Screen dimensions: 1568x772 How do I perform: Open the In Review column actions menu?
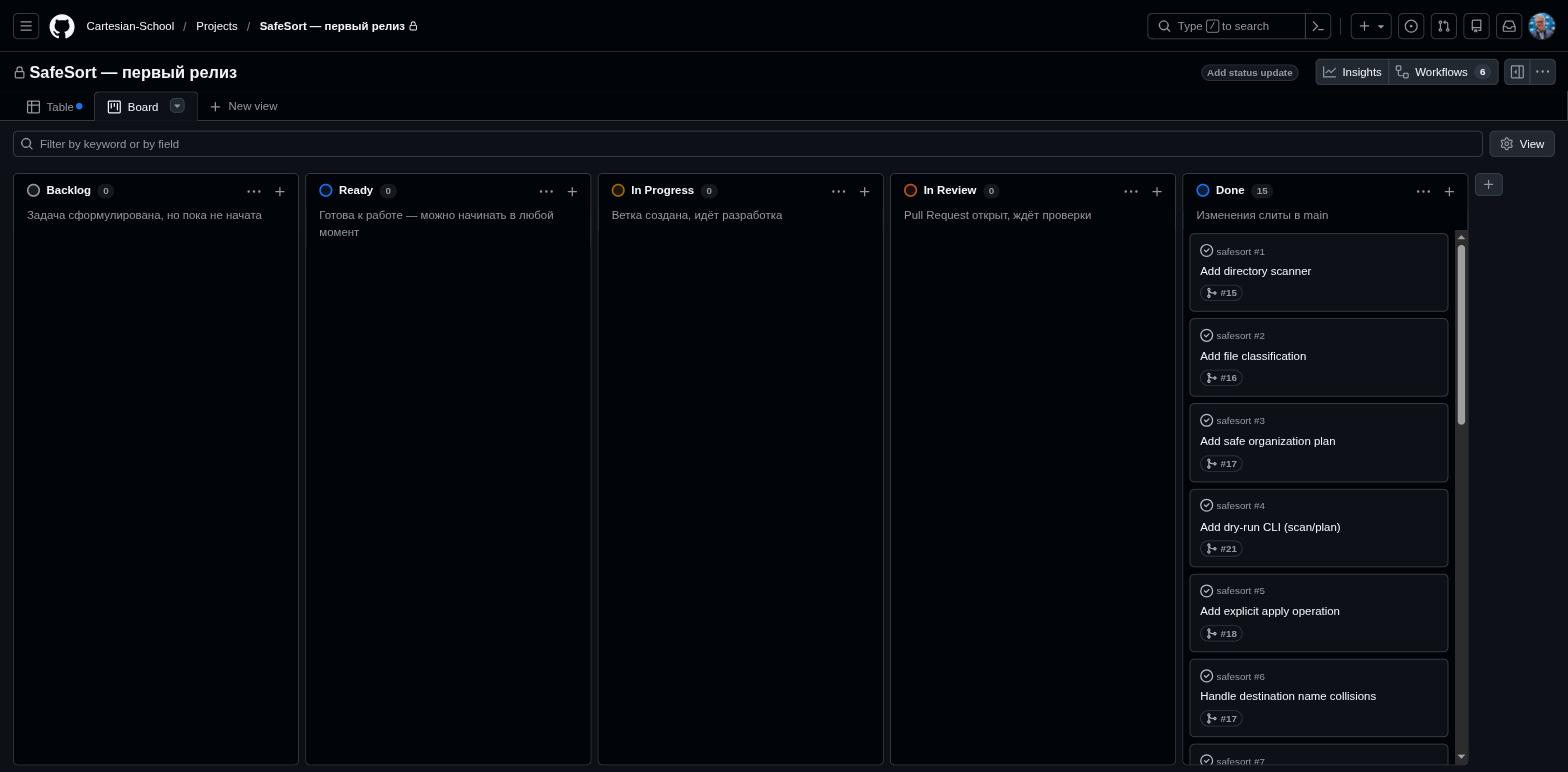point(1131,191)
